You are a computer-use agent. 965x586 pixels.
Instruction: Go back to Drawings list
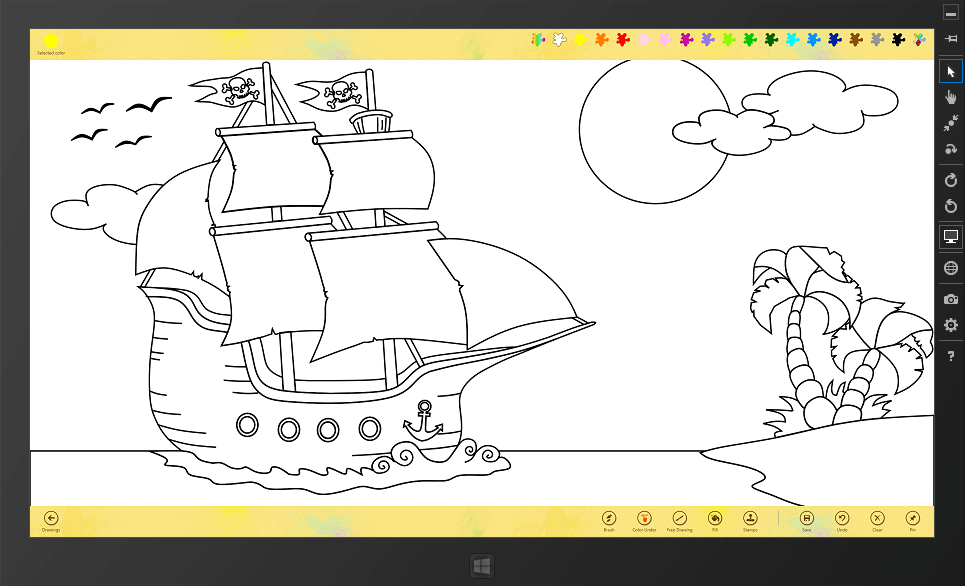click(x=51, y=518)
